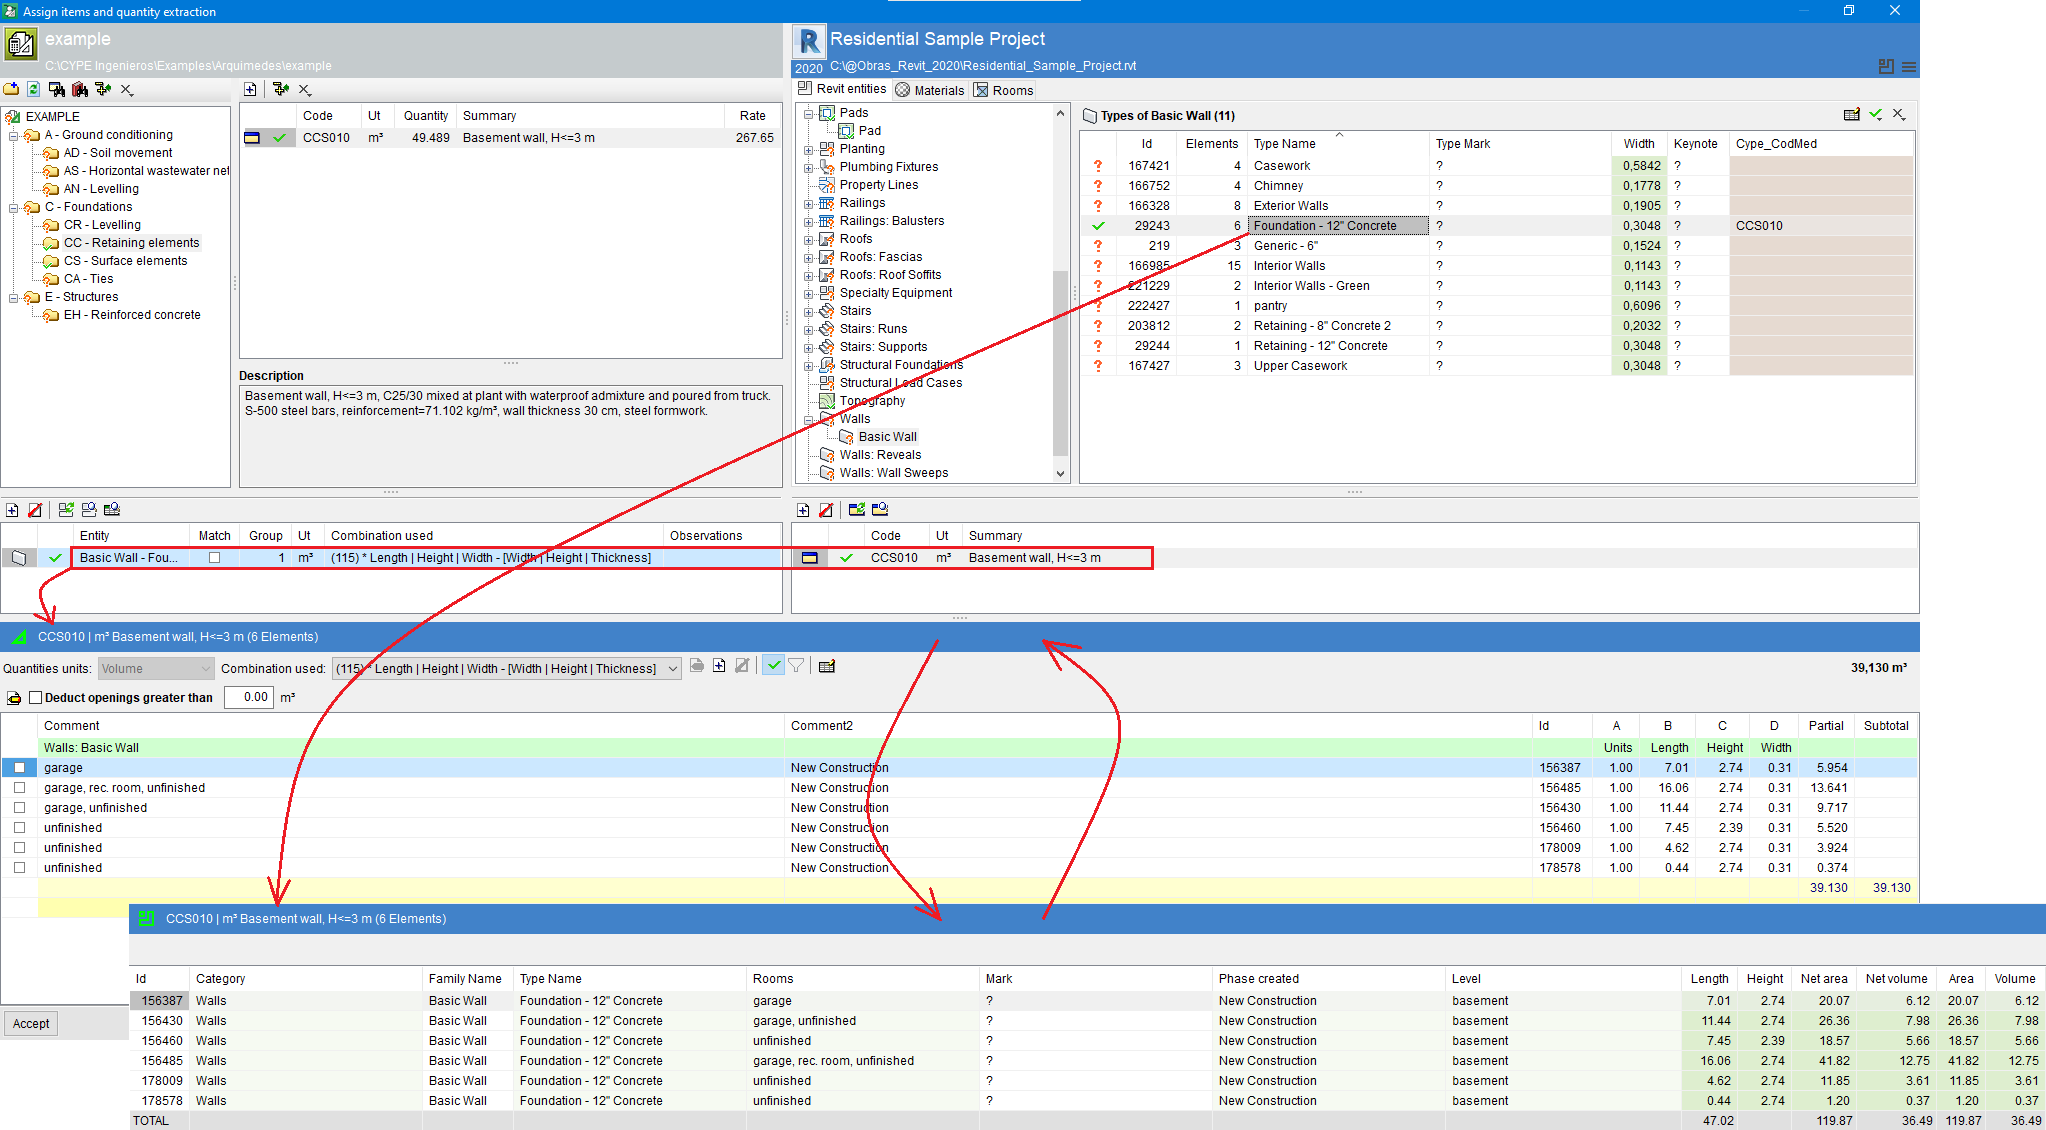The image size is (2046, 1130).
Task: Click the green refresh document icon
Action: 34,89
